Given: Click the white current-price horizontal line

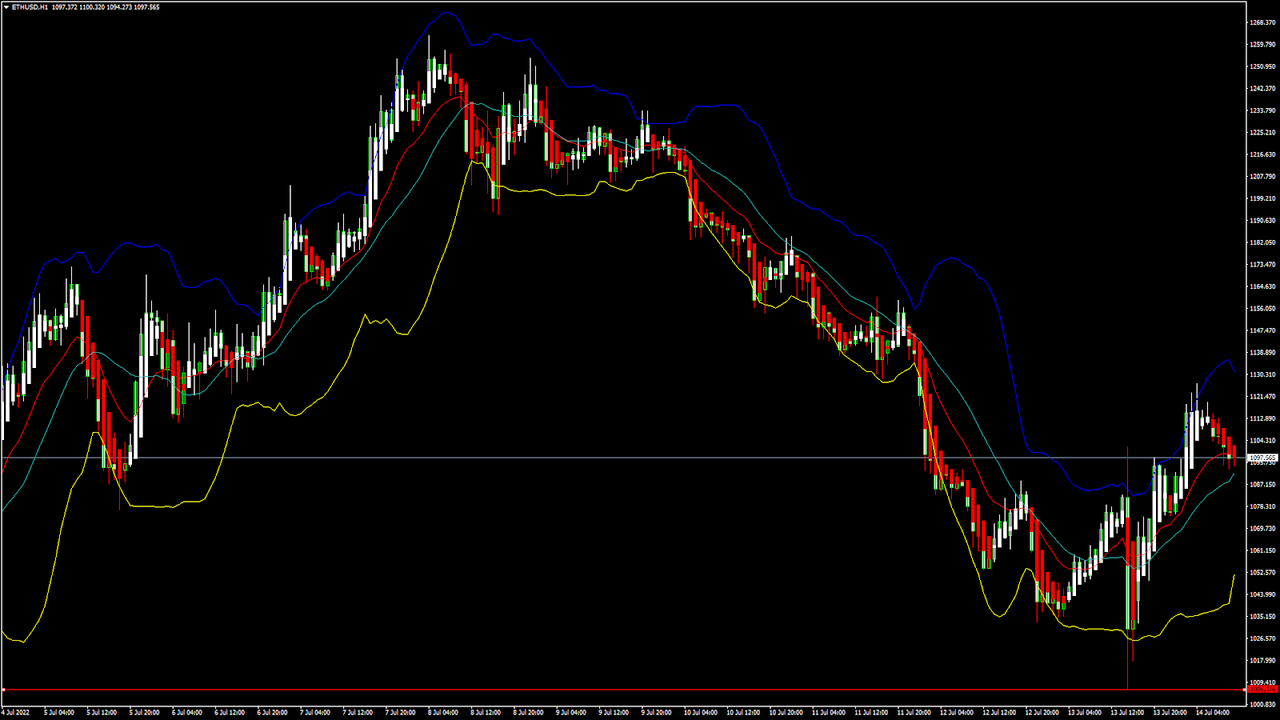Looking at the screenshot, I should click(600, 457).
